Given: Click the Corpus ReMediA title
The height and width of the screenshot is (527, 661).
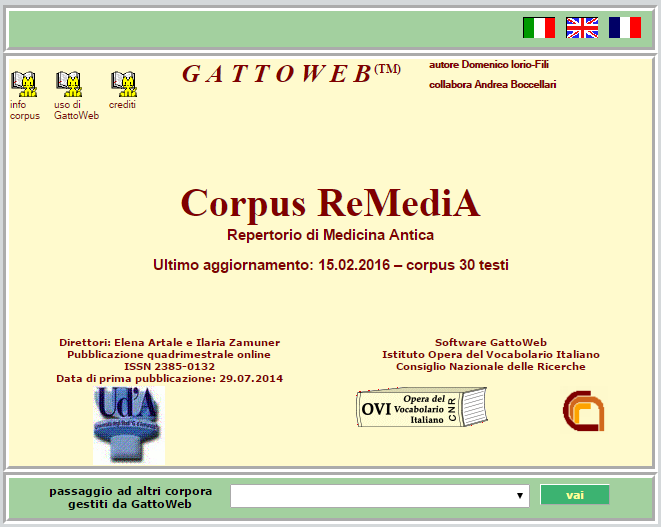Looking at the screenshot, I should [x=330, y=204].
